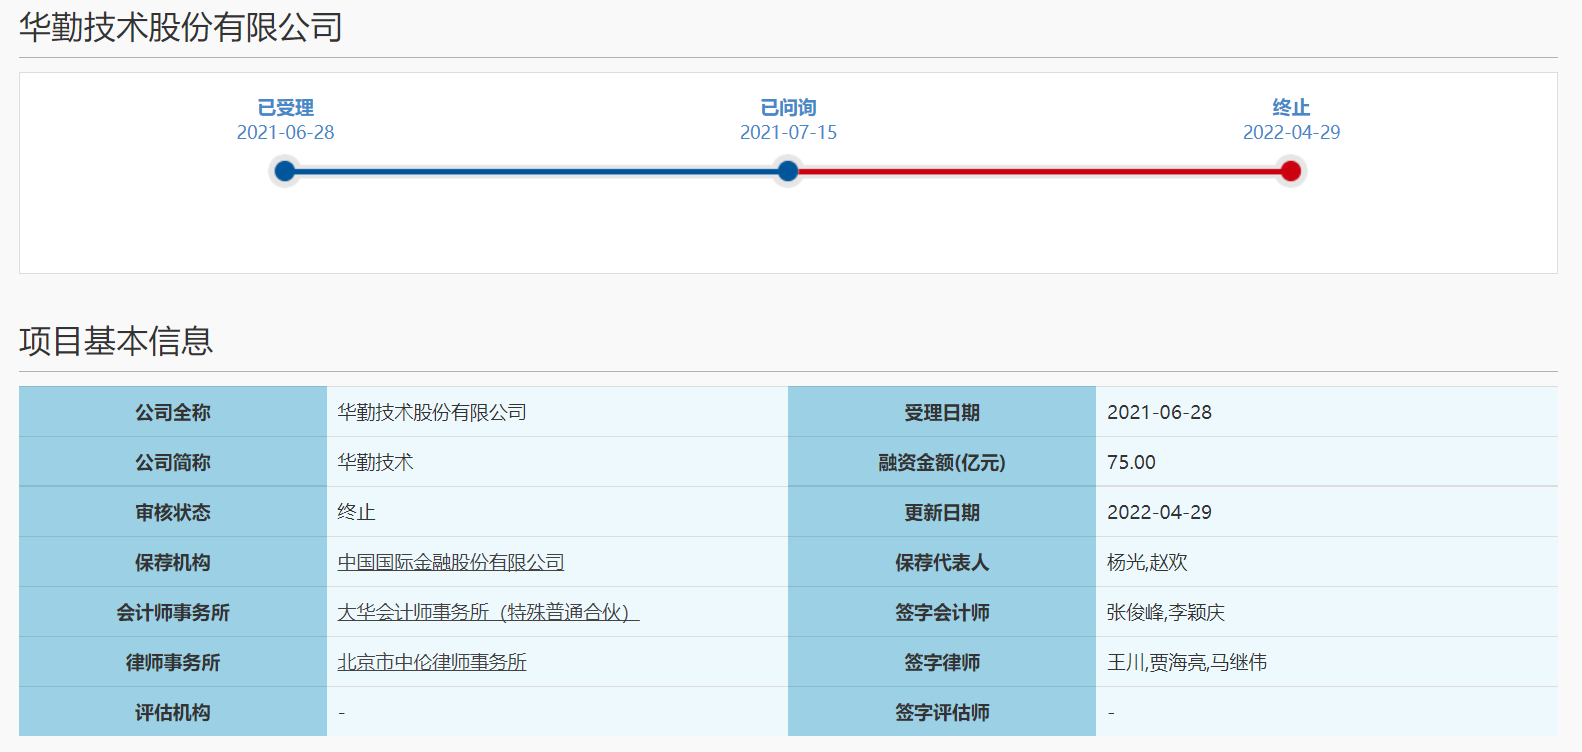Click the 已问询 timeline dot
Screen dimensions: 1582x752
788,171
